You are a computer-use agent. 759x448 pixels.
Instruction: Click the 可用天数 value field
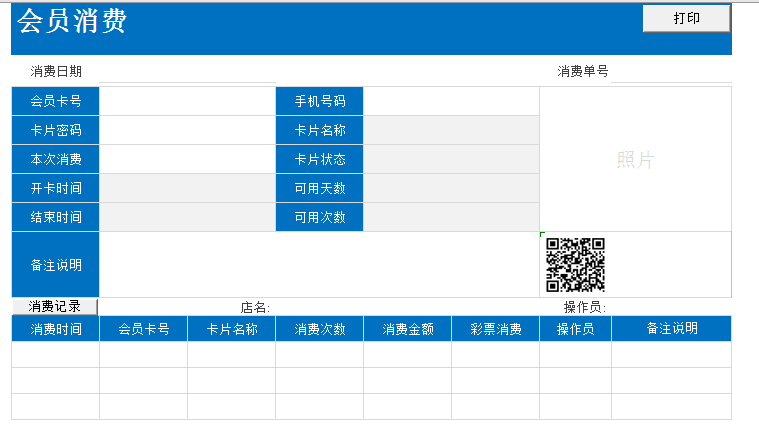(451, 188)
